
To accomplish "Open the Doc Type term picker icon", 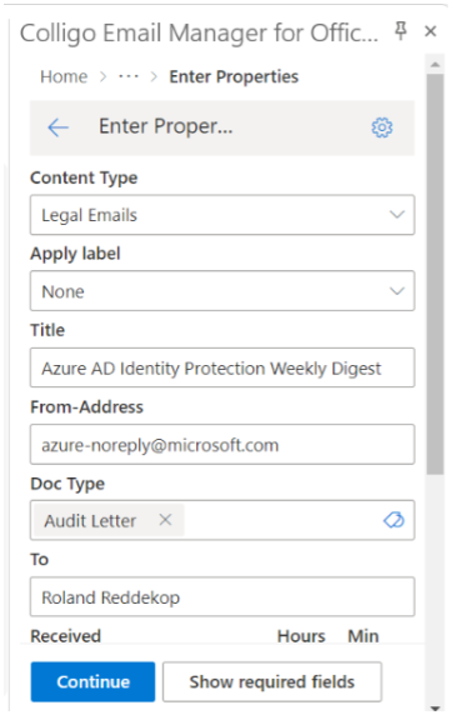I will click(x=393, y=520).
